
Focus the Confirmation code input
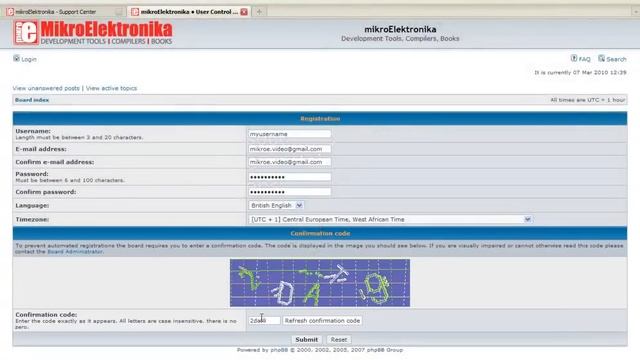(x=264, y=321)
